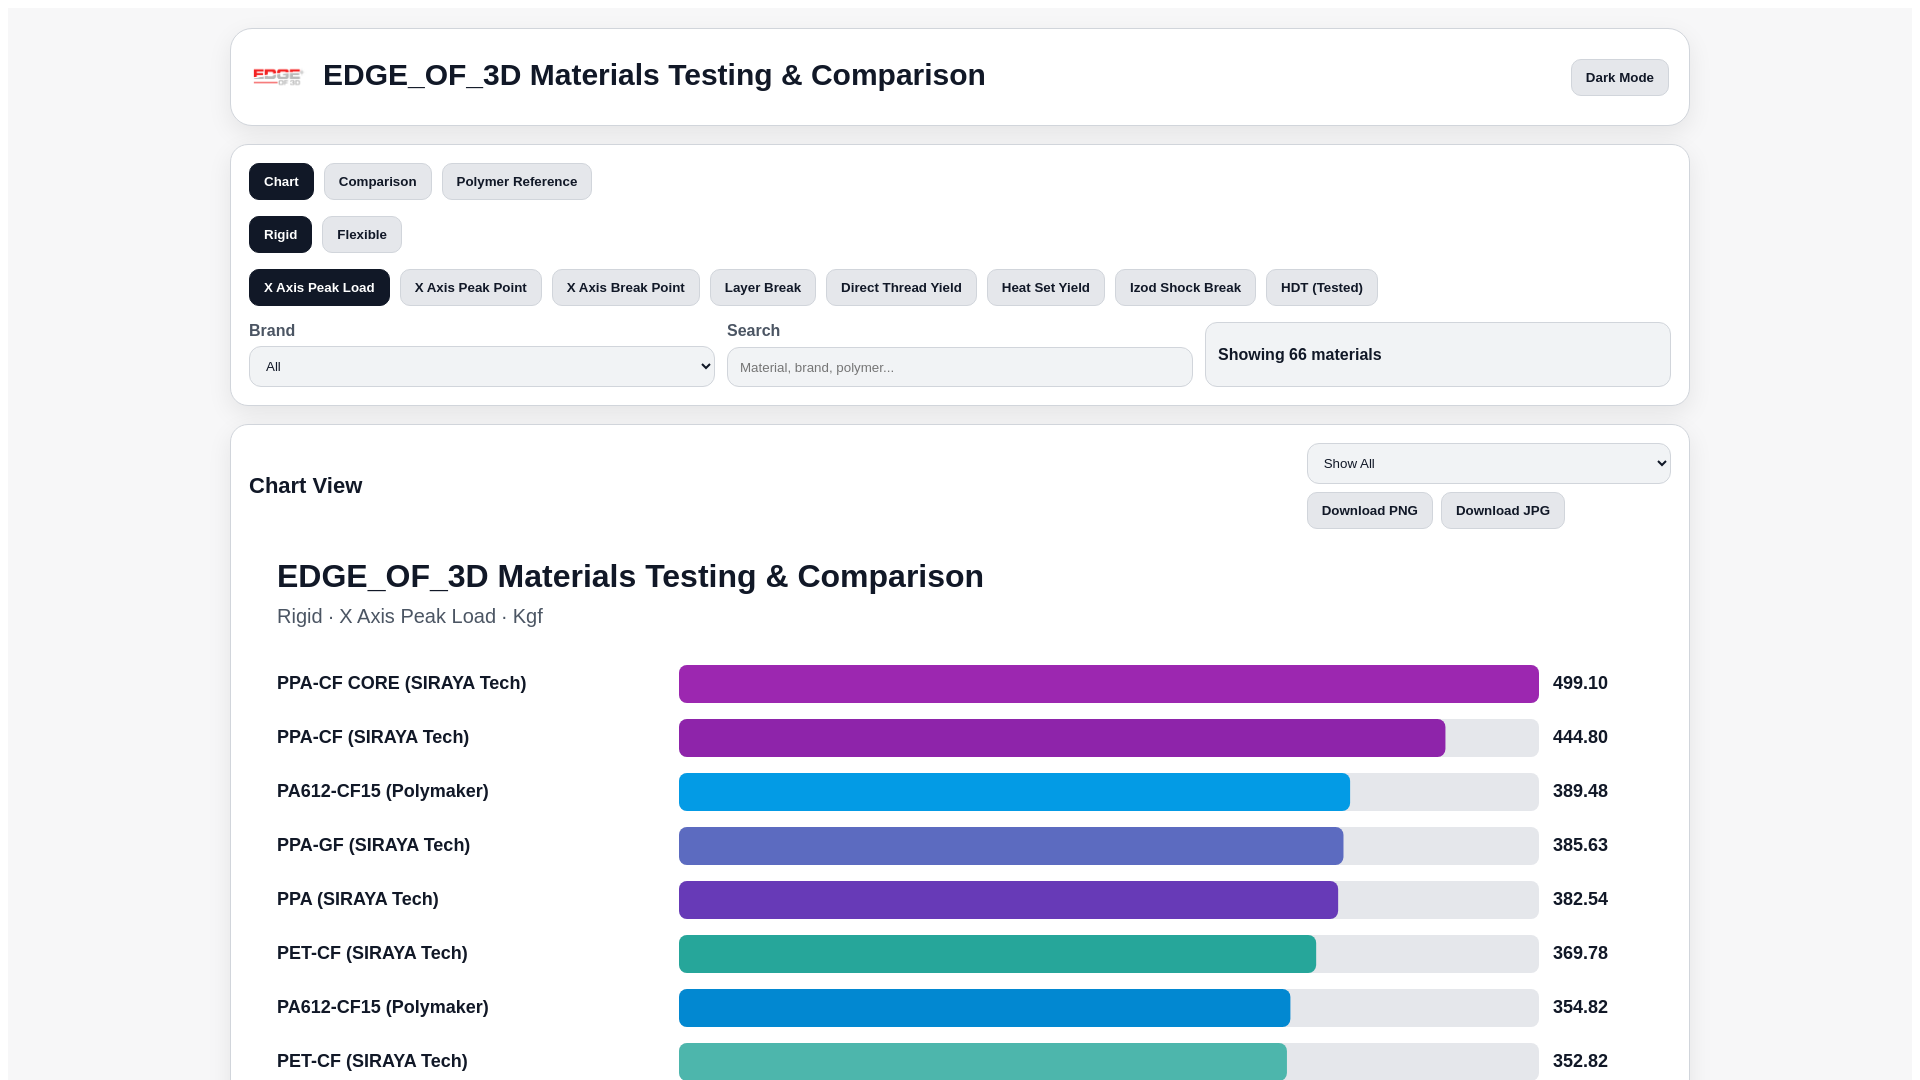
Task: Select the X Axis Peak Point metric
Action: click(x=470, y=287)
